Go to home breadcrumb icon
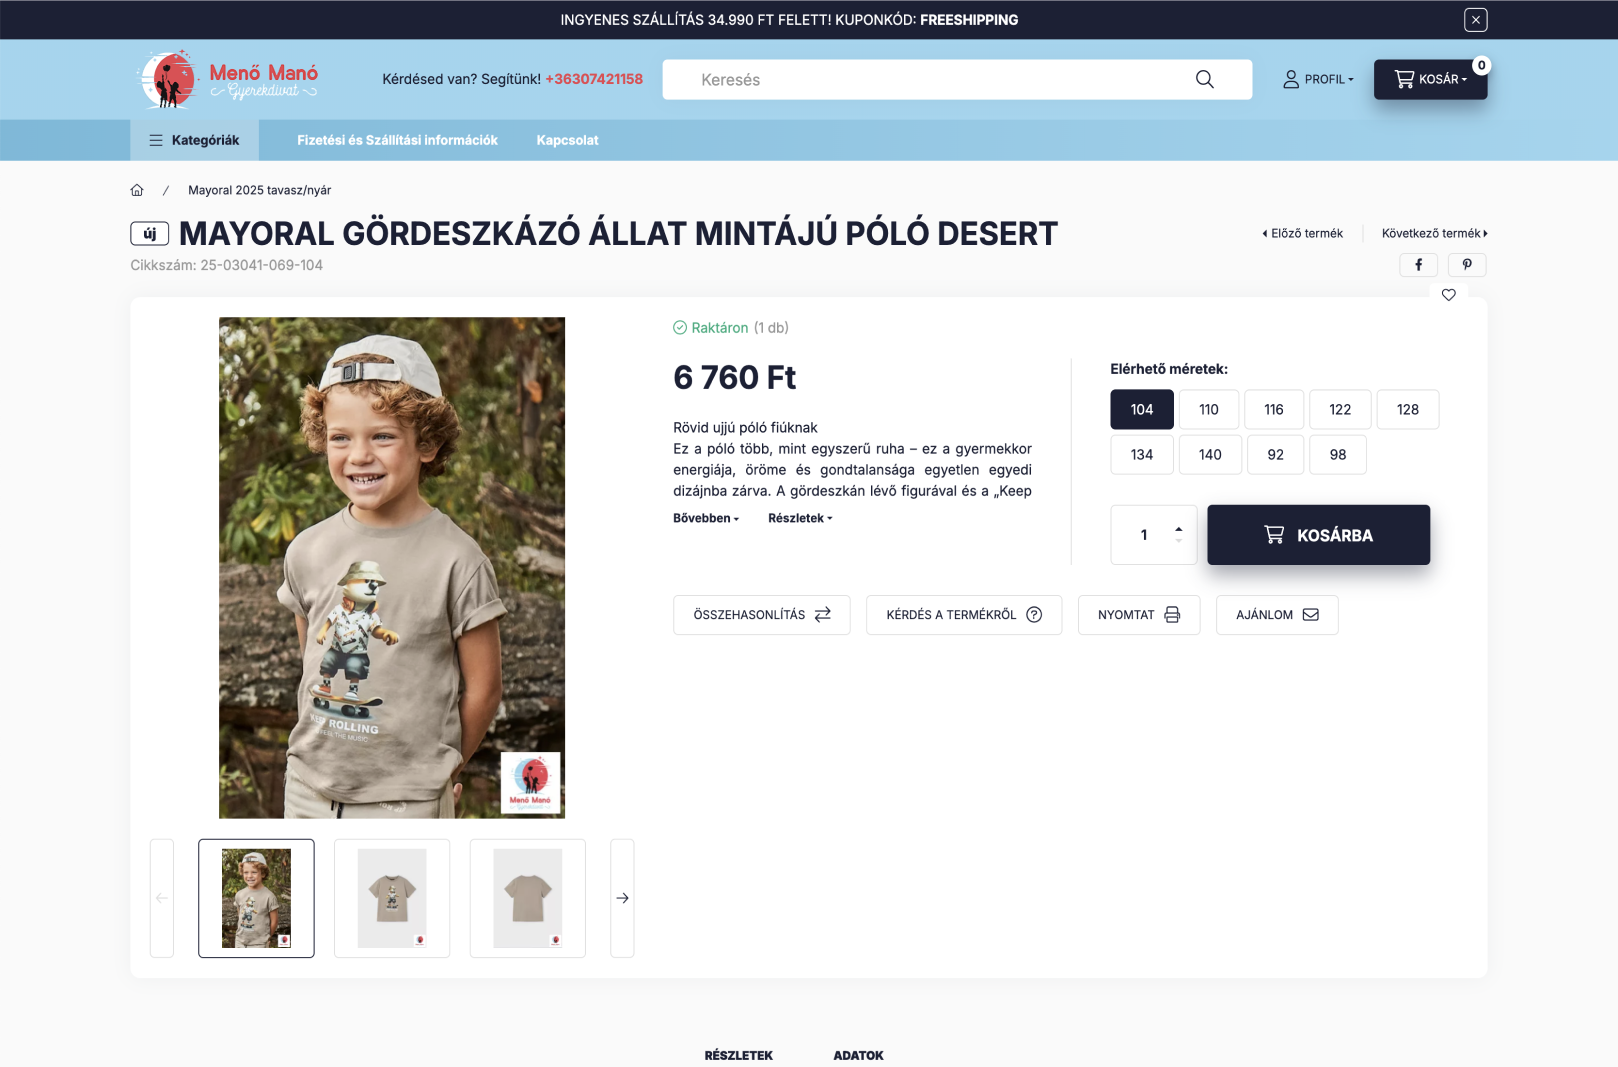 pyautogui.click(x=137, y=190)
